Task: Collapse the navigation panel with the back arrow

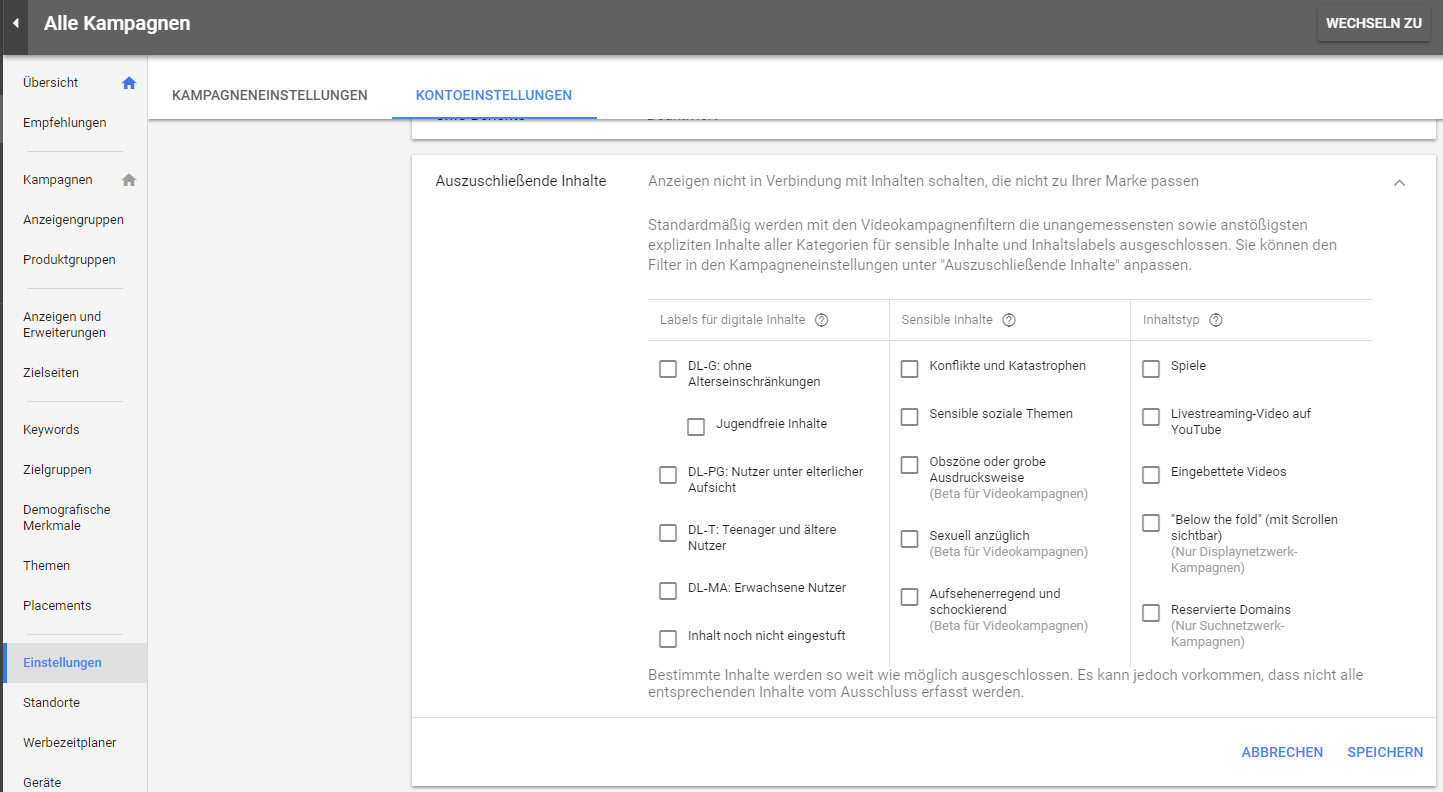Action: click(x=15, y=23)
